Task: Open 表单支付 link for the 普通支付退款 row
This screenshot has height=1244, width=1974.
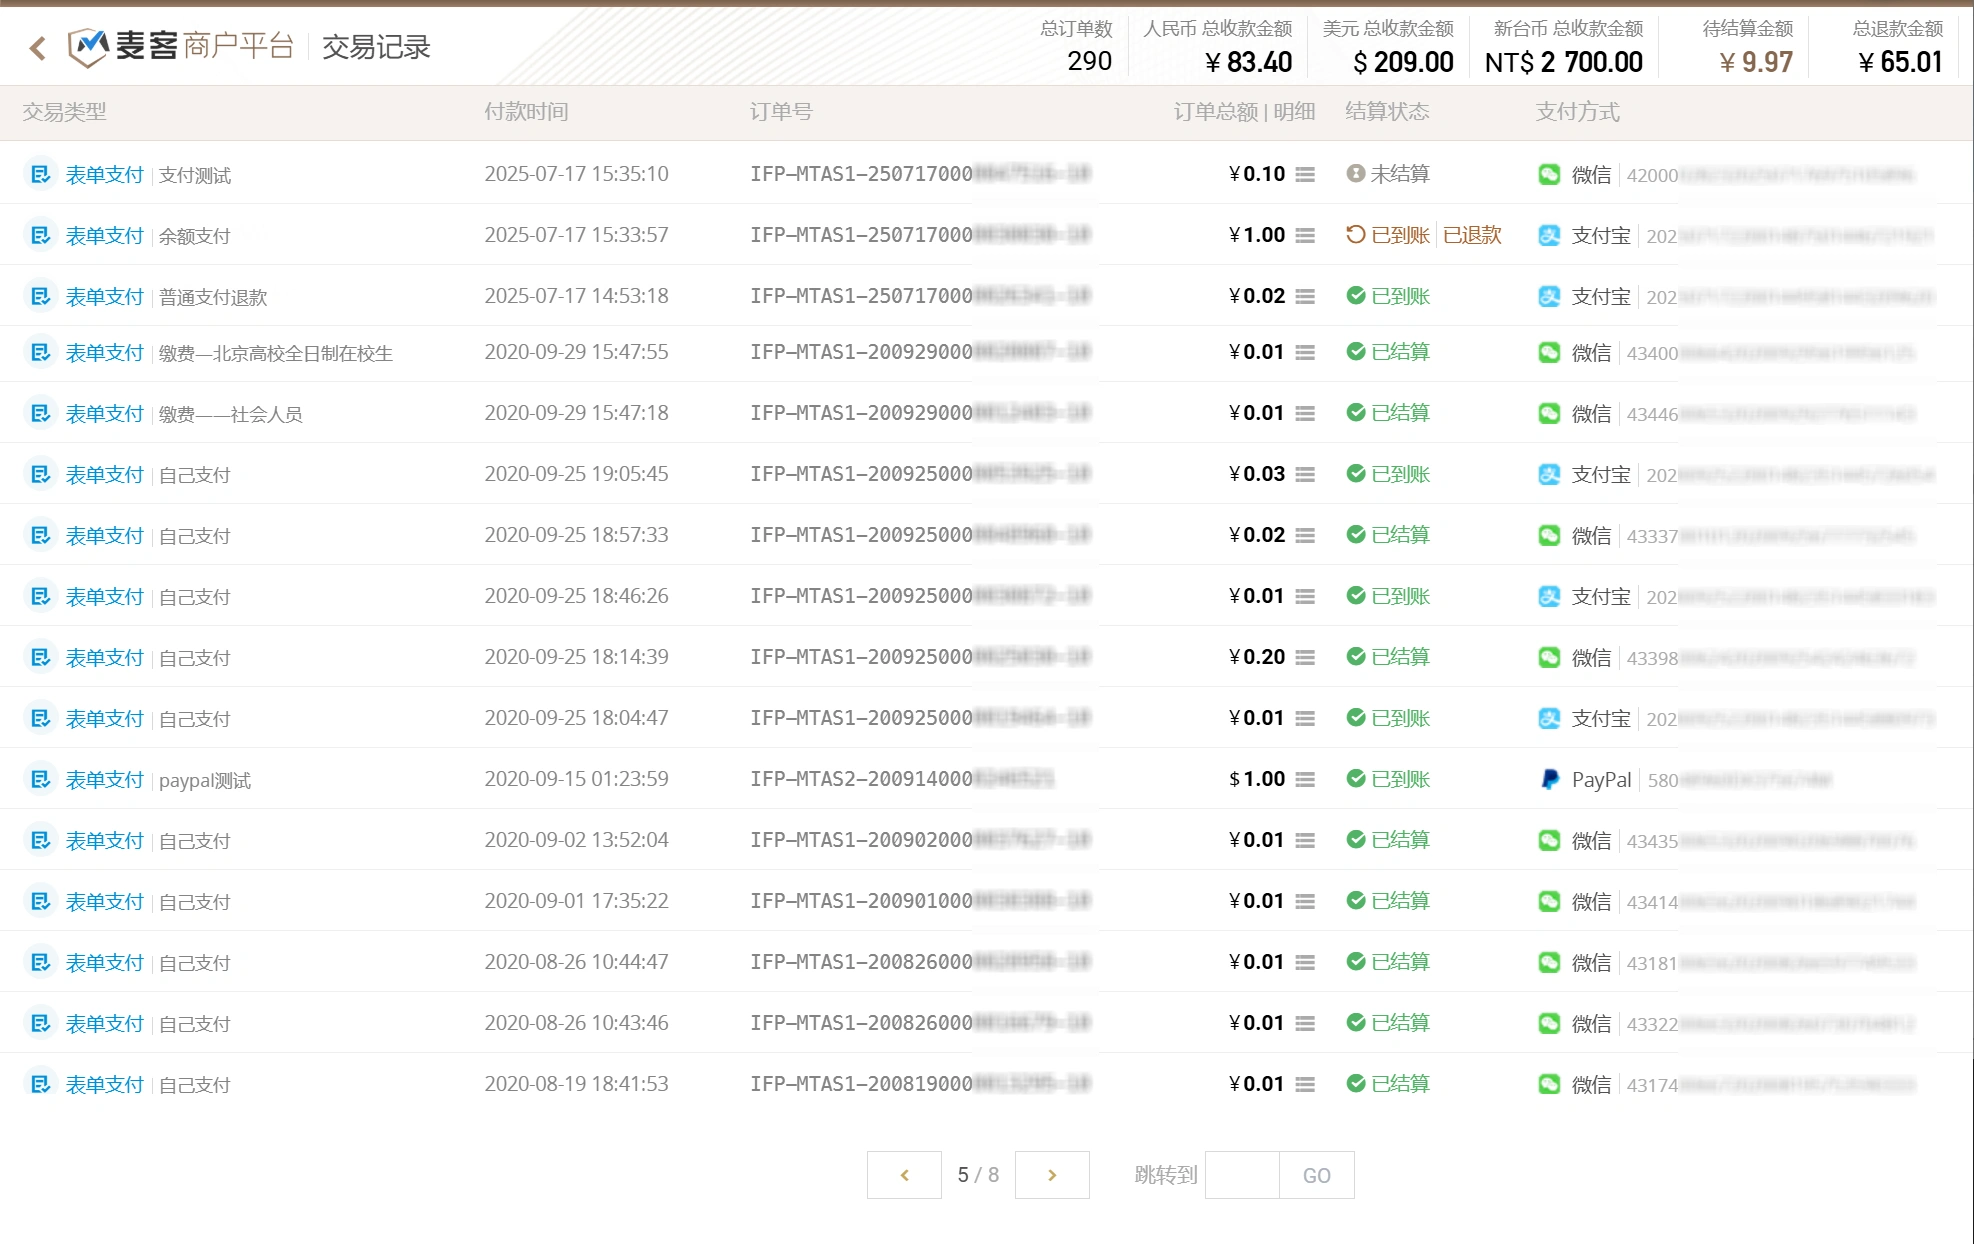Action: 105,297
